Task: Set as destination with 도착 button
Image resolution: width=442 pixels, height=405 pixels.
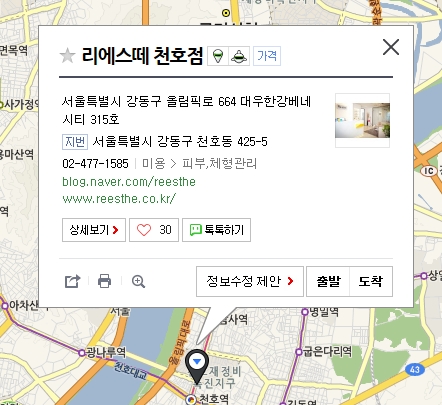Action: click(x=371, y=281)
